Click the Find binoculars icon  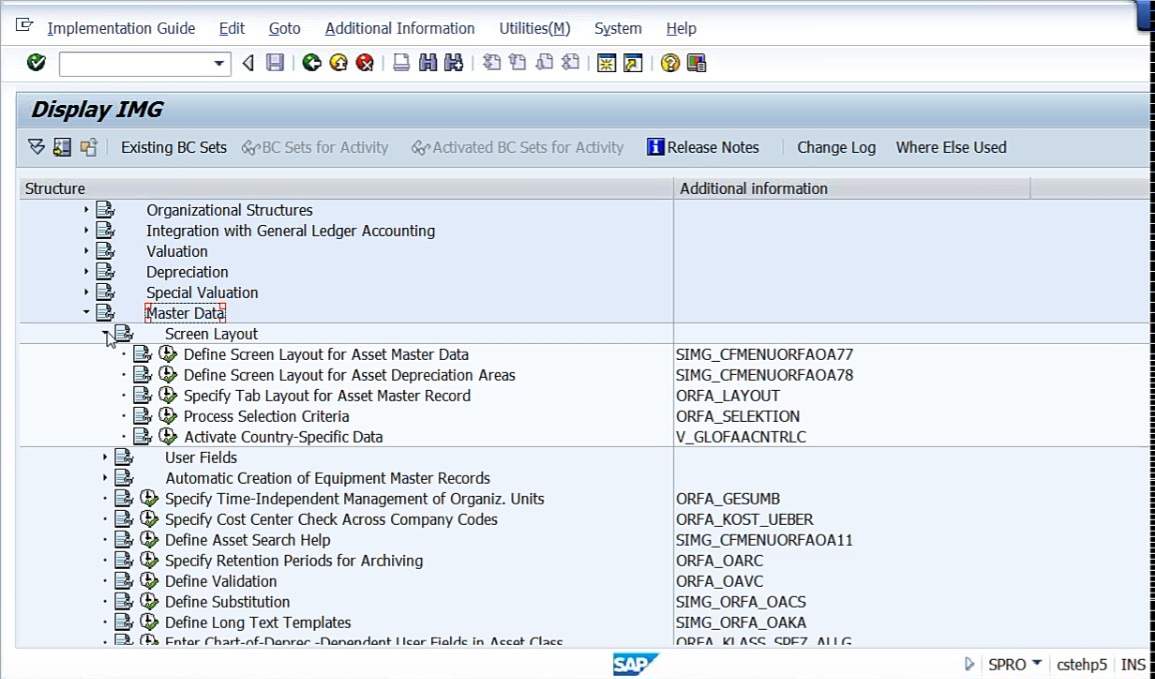tap(428, 63)
